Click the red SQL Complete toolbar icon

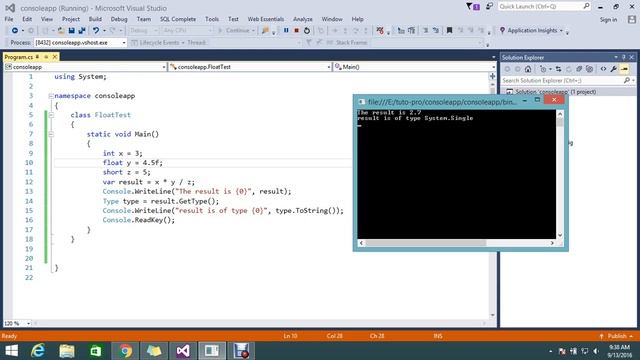[x=380, y=31]
